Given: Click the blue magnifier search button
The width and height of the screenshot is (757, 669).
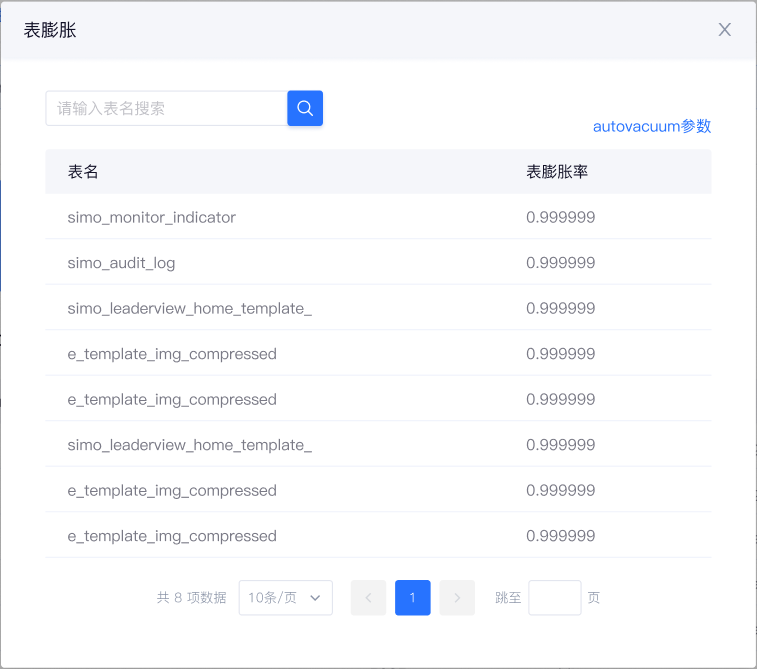Looking at the screenshot, I should [305, 108].
